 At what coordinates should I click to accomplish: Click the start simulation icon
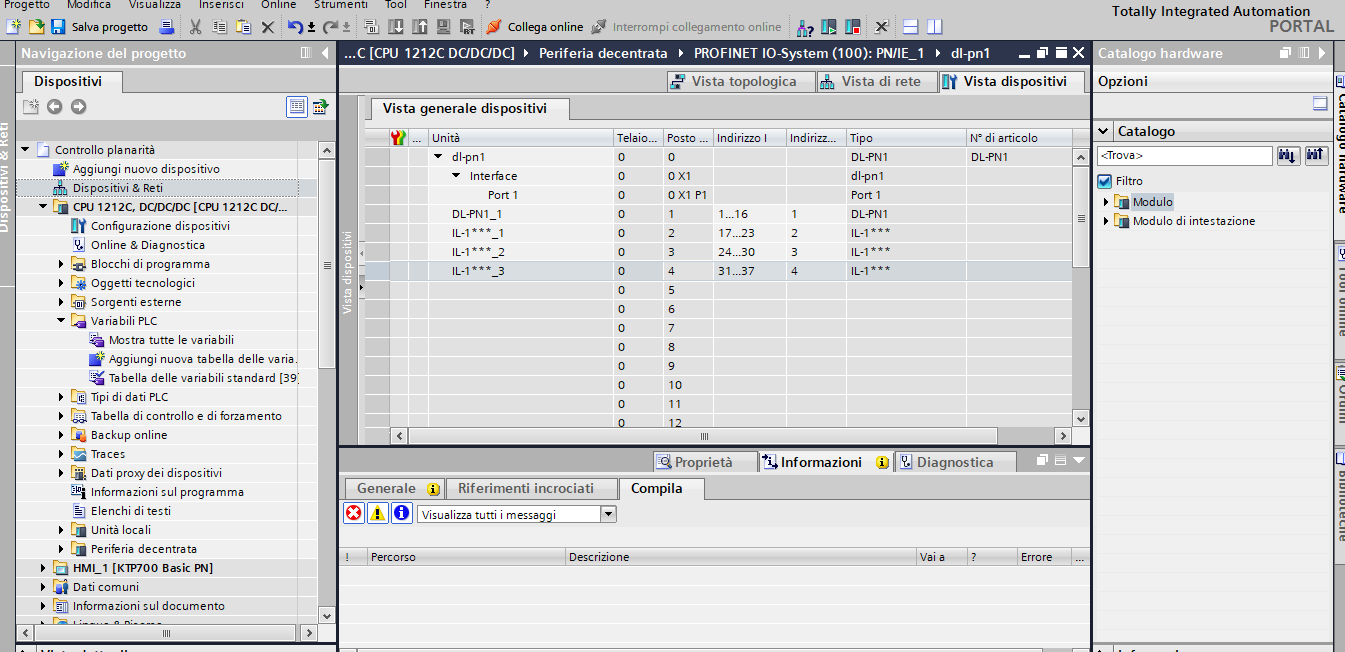point(443,27)
